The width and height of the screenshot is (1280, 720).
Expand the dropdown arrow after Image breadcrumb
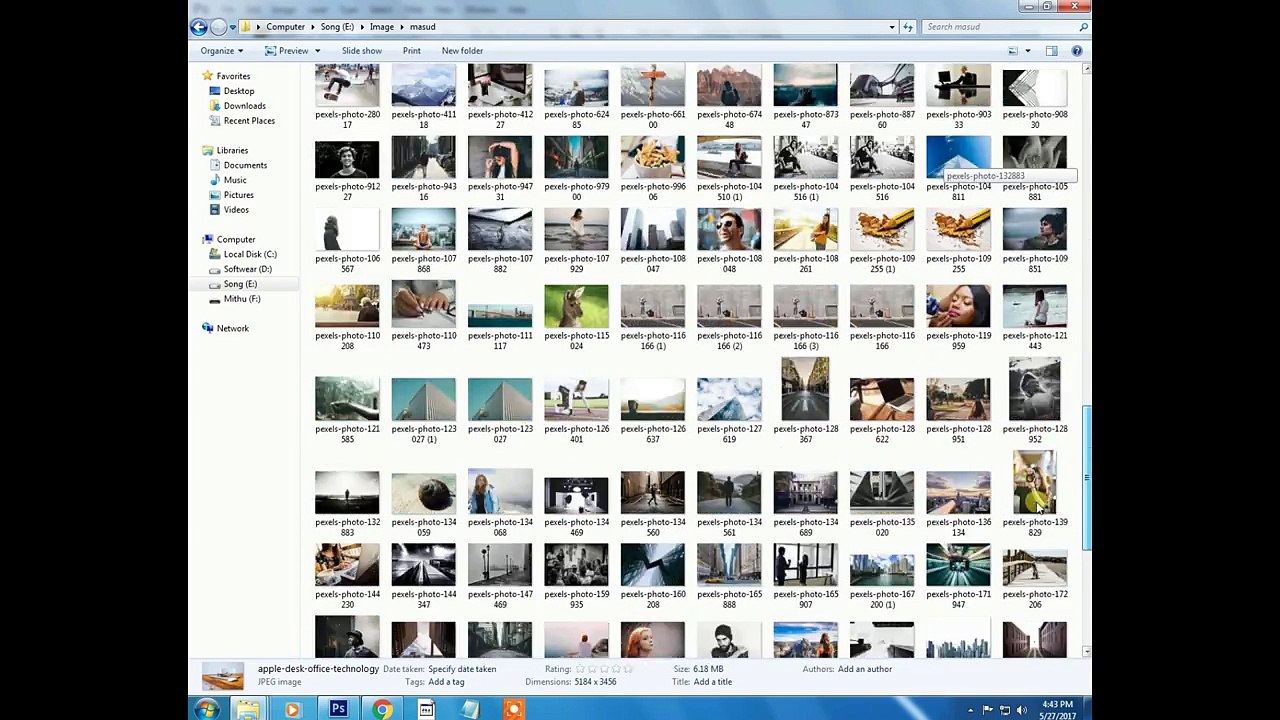[402, 27]
